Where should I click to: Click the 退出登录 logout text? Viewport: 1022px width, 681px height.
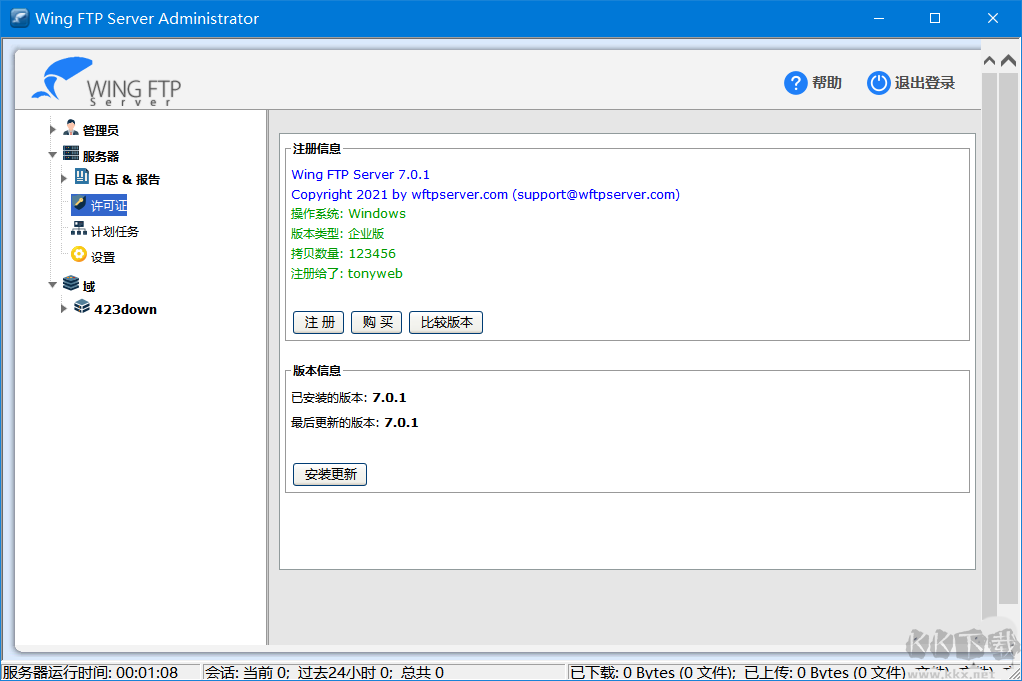924,83
